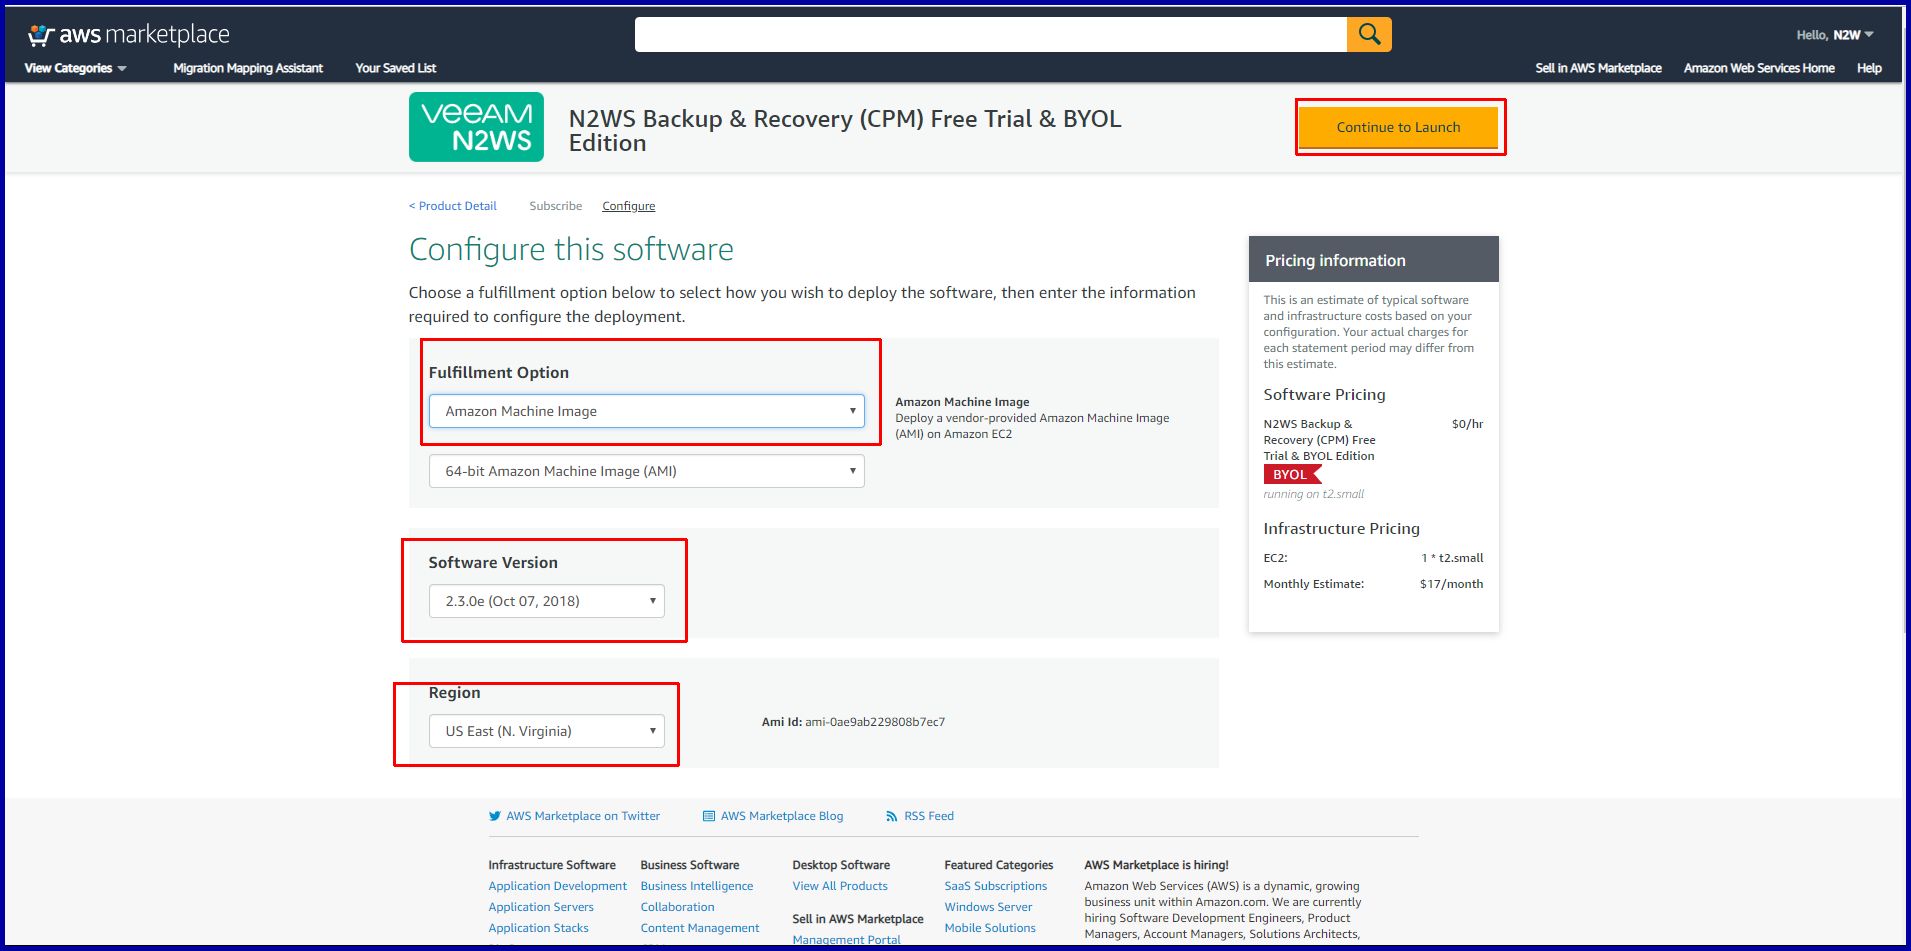Open the Fulfillment Option dropdown

(647, 411)
